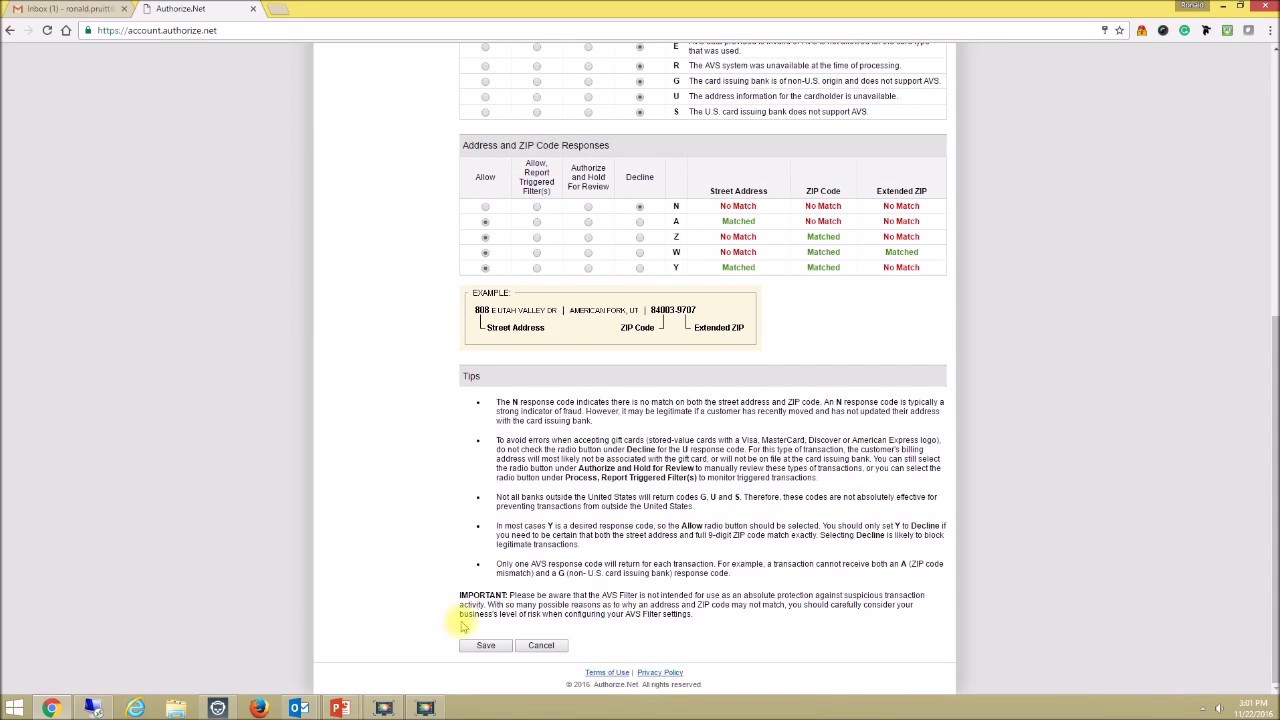
Task: Select Authorize and Hold for code U
Action: (588, 97)
